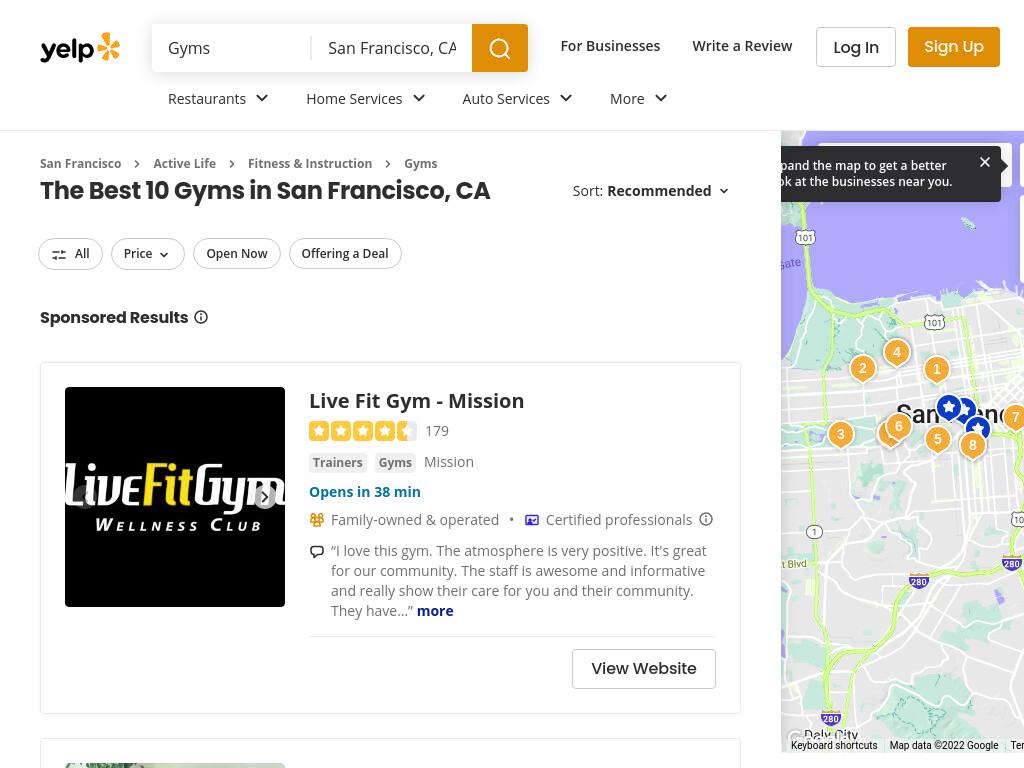Open the All filters button
Image resolution: width=1024 pixels, height=768 pixels.
tap(71, 253)
